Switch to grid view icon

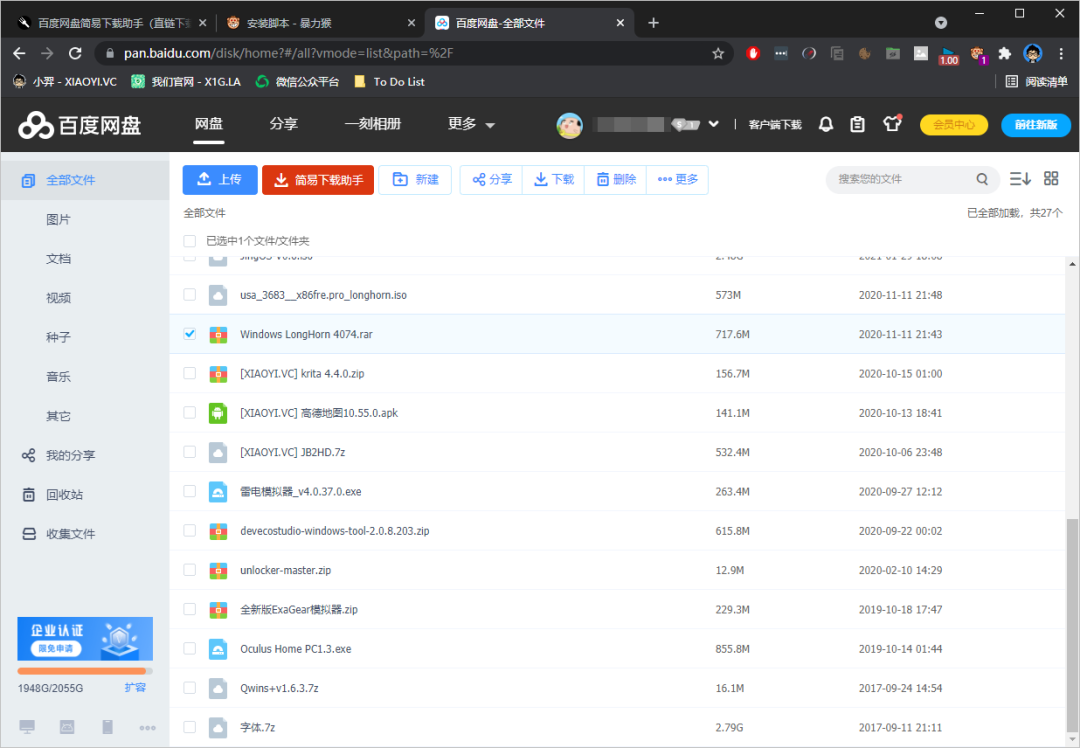tap(1051, 179)
